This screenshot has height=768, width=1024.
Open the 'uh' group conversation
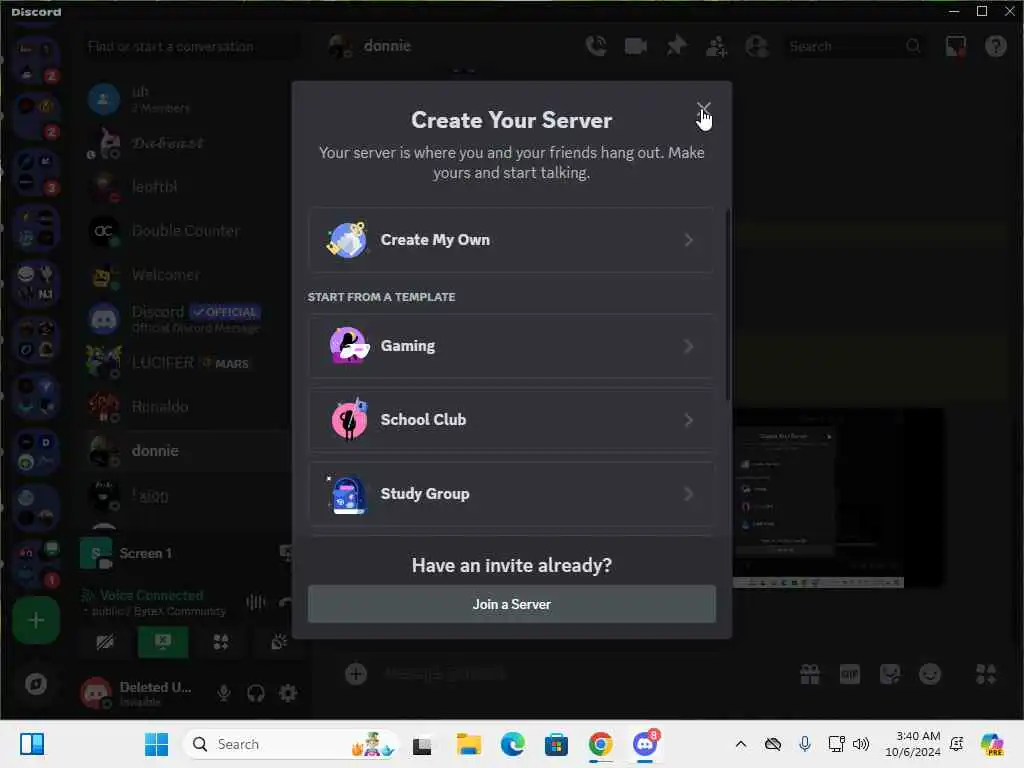186,99
